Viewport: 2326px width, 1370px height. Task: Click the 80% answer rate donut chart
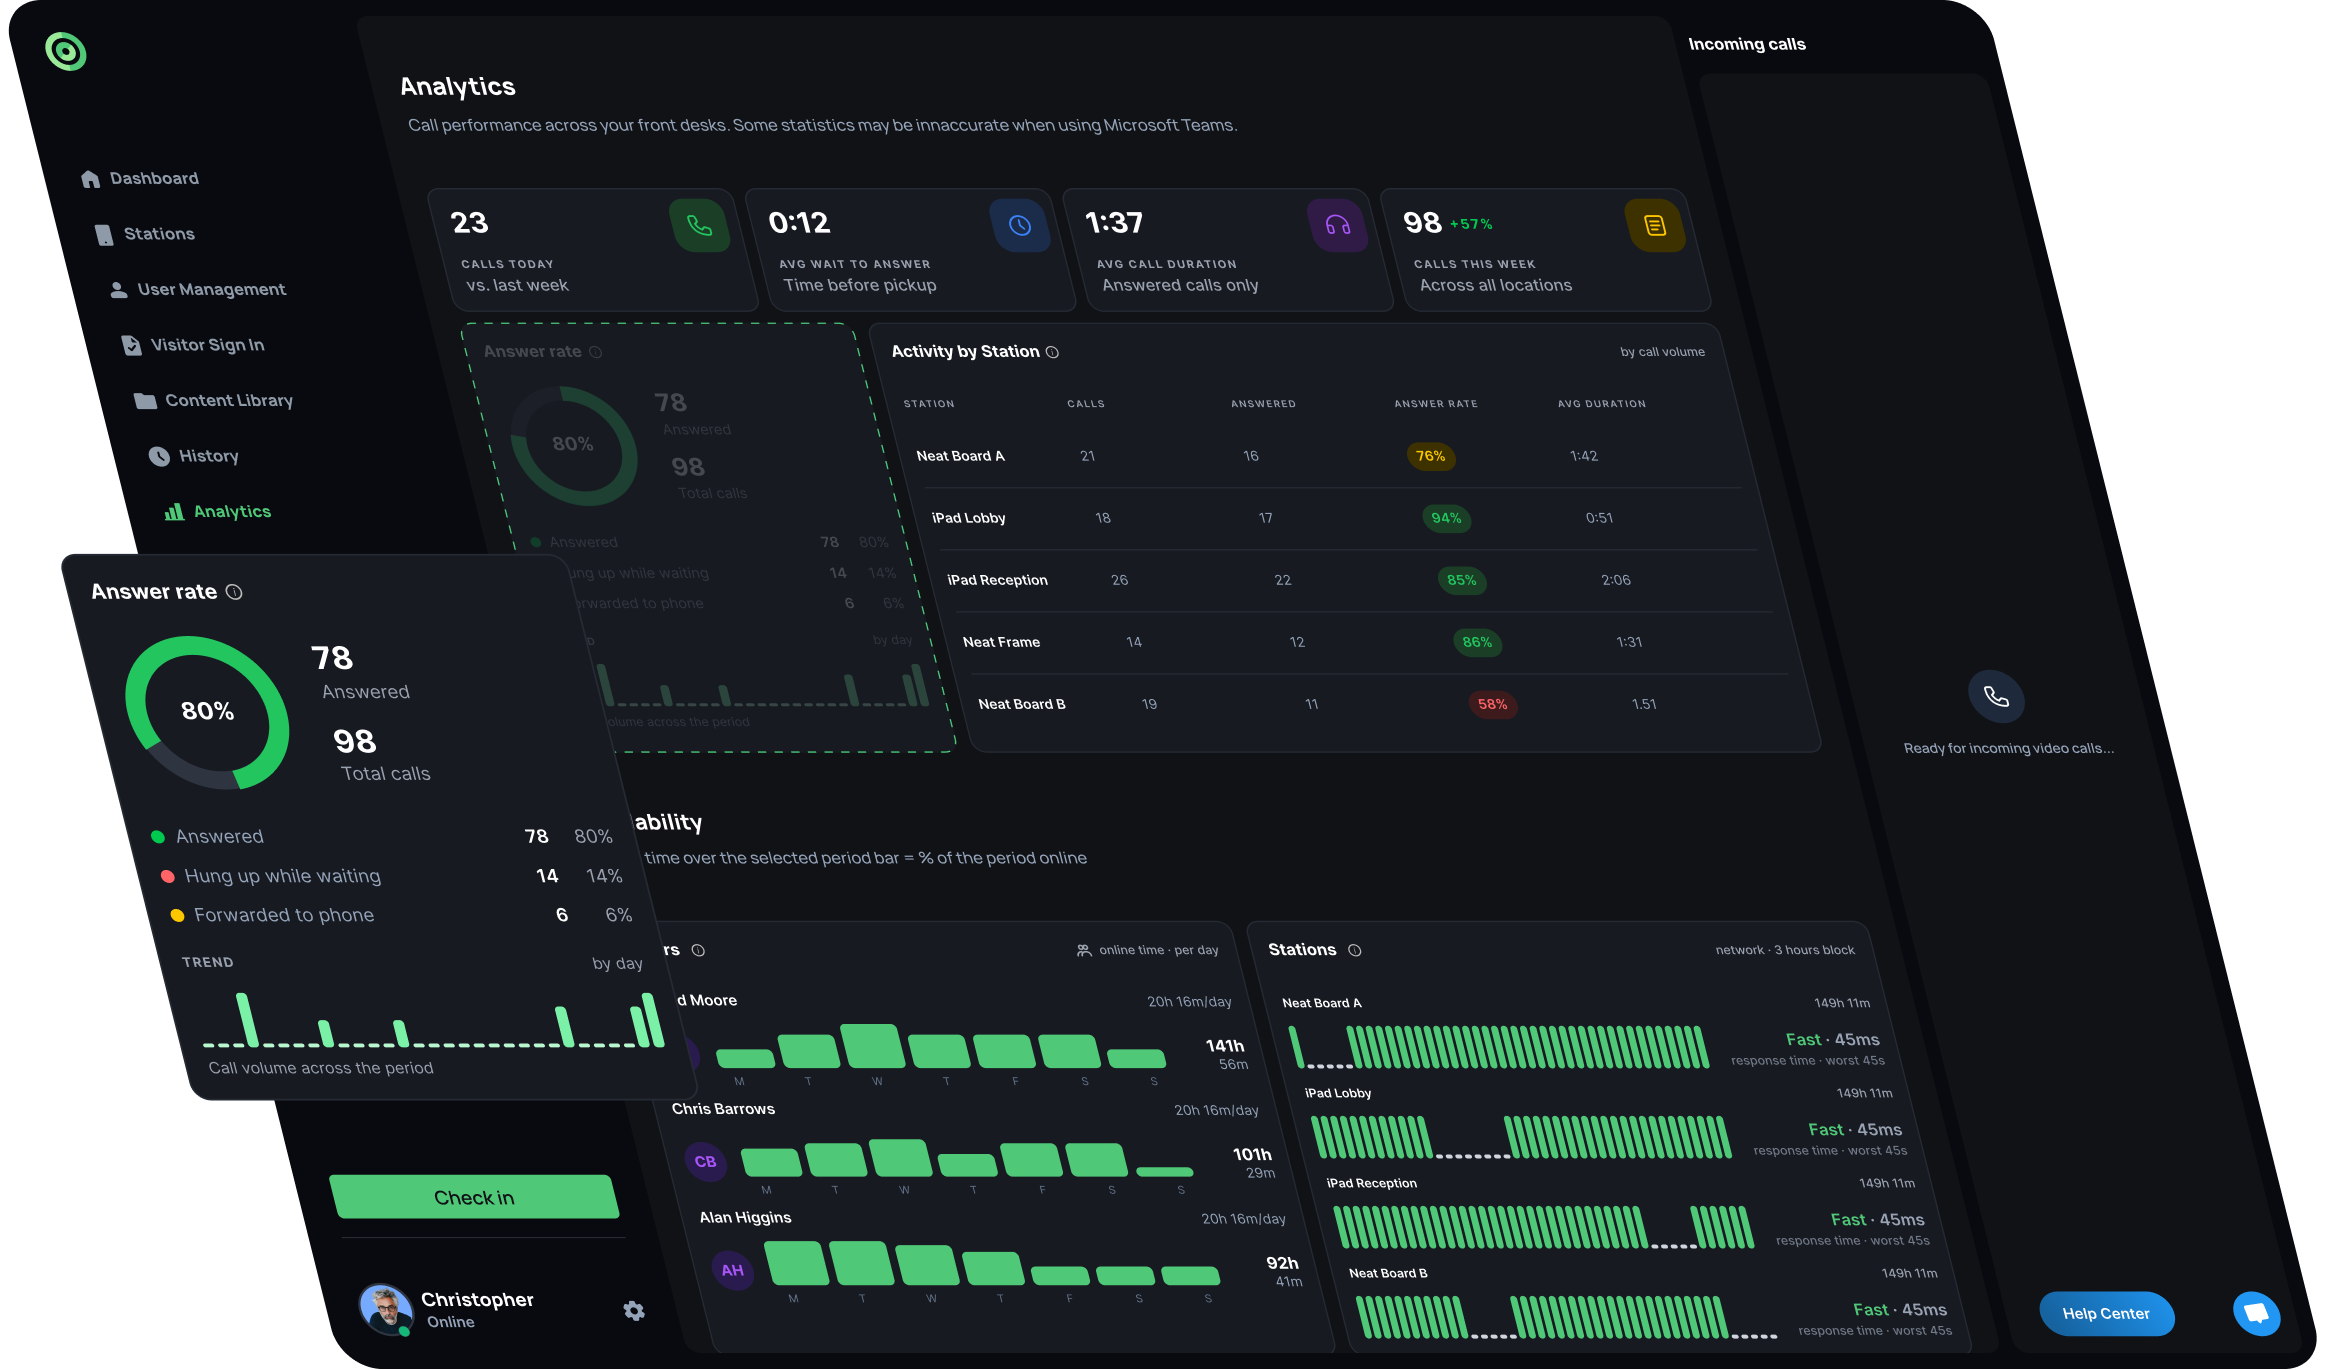208,712
